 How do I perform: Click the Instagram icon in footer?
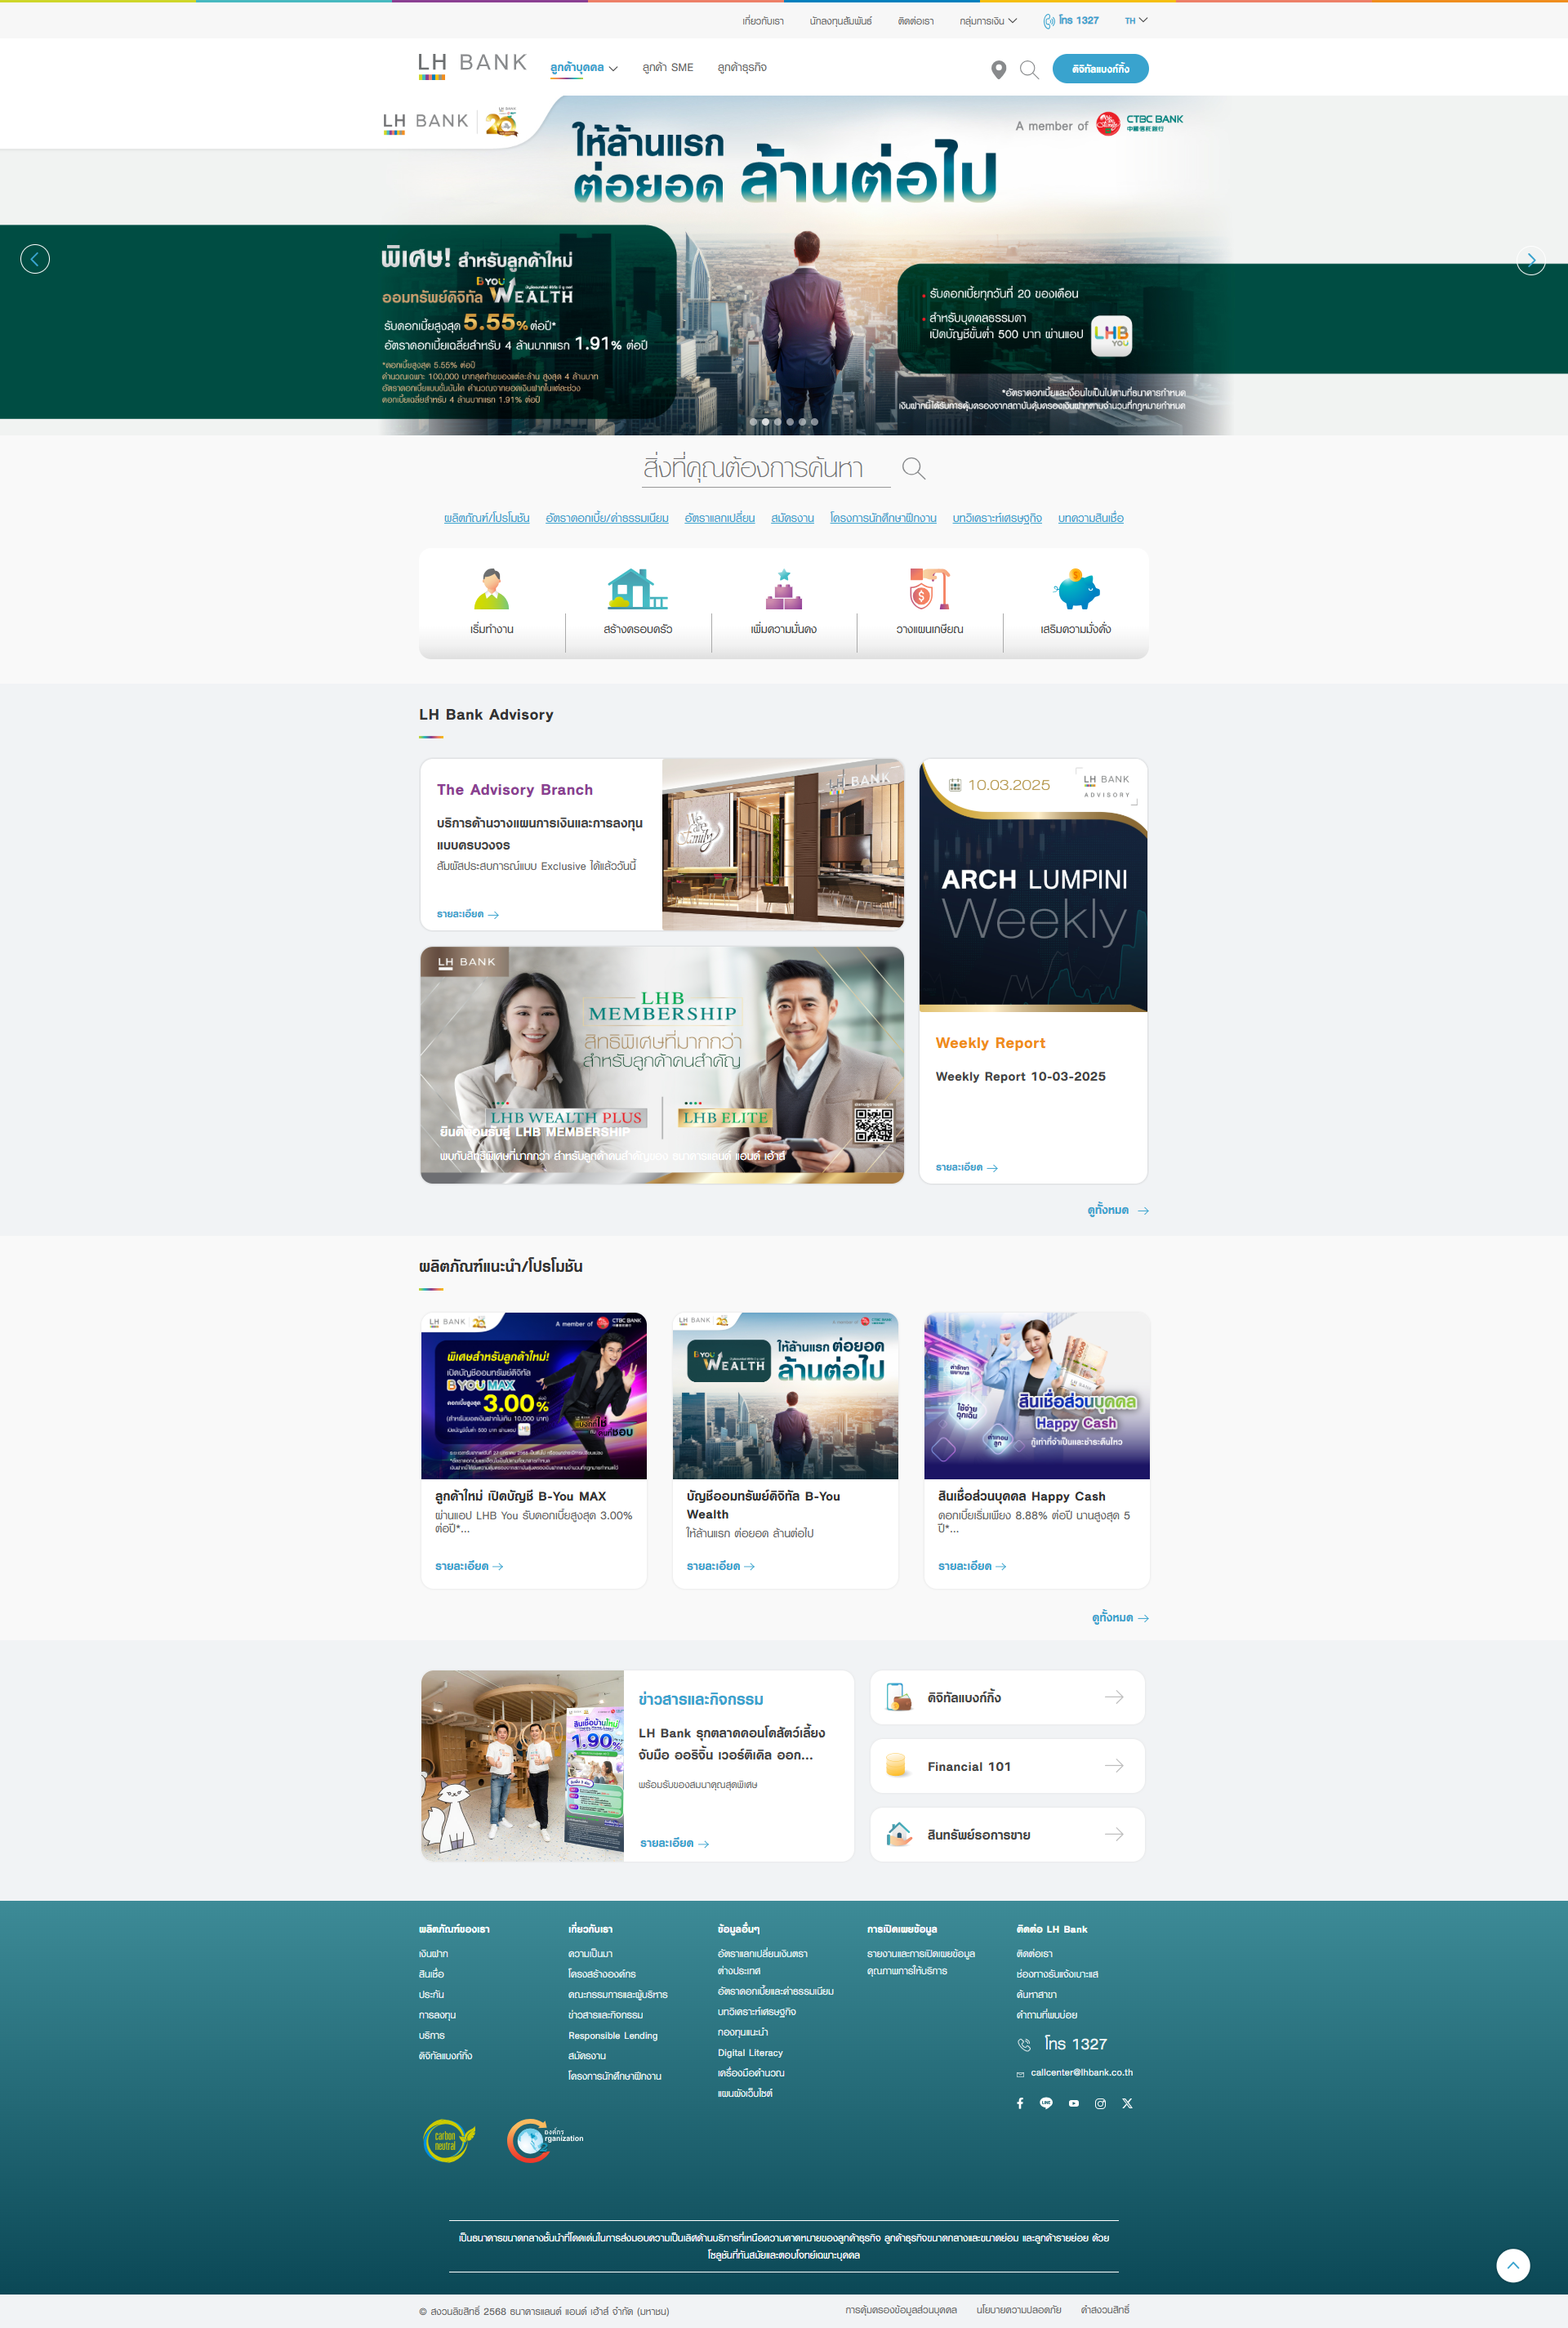tap(1100, 2103)
